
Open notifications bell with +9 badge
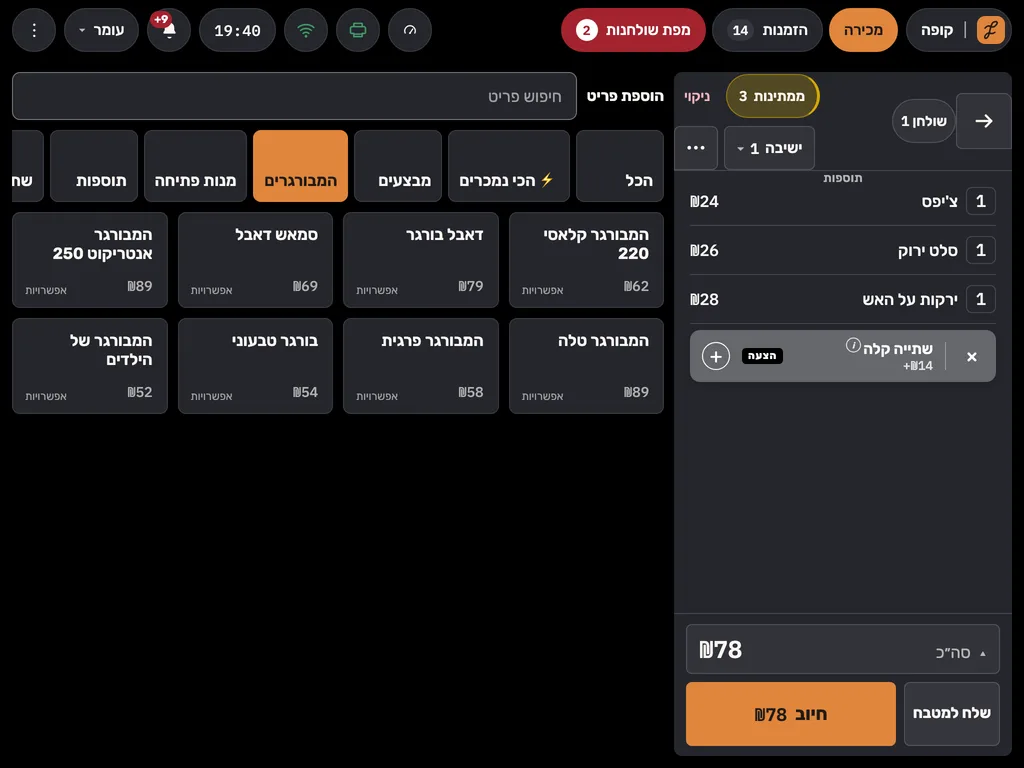click(168, 30)
